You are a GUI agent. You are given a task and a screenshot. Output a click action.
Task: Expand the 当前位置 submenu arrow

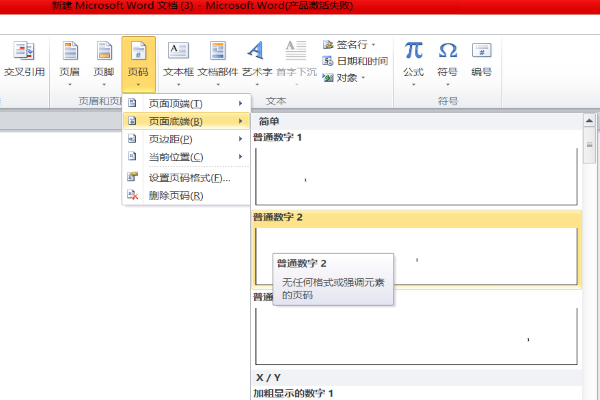click(x=241, y=156)
